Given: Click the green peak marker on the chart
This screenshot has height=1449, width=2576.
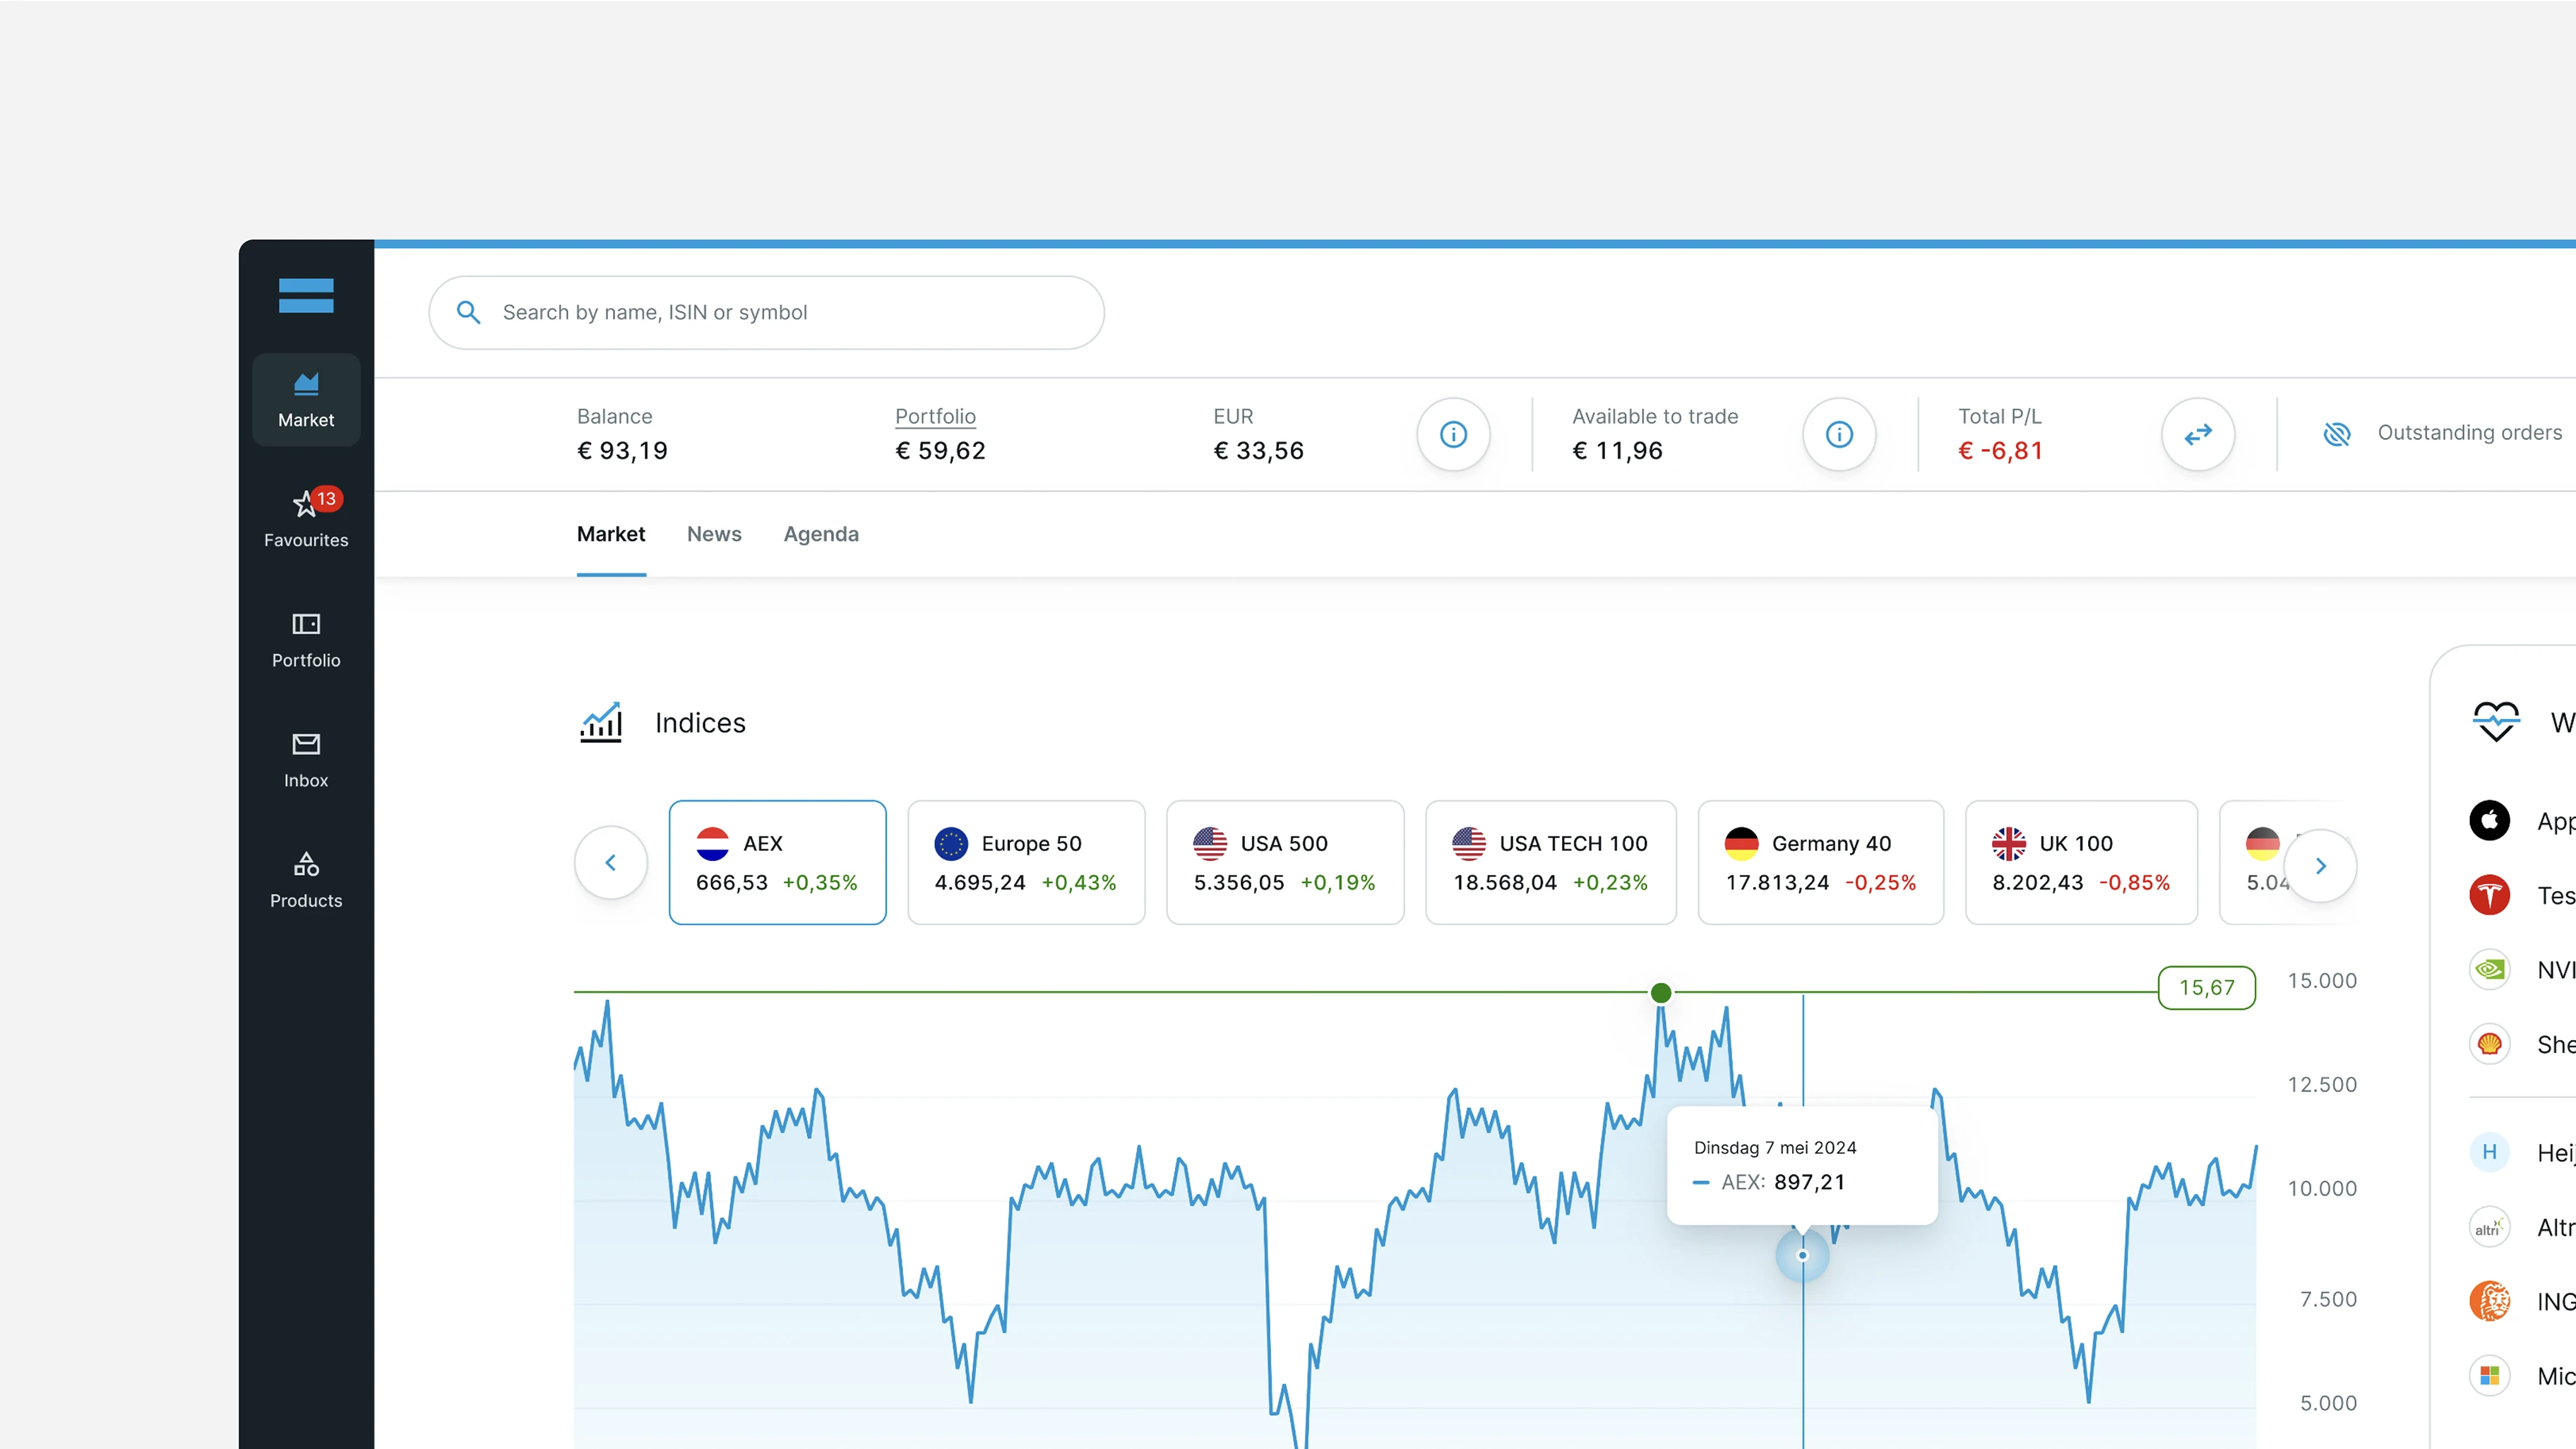Looking at the screenshot, I should click(x=1661, y=993).
